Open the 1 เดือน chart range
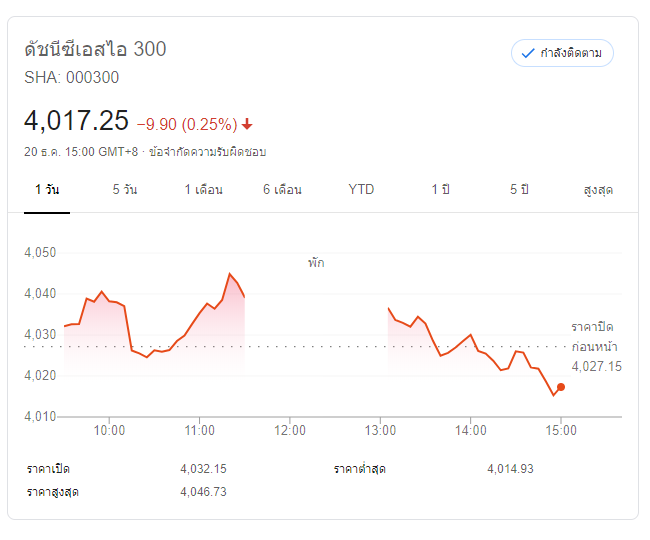This screenshot has width=650, height=540. 203,190
